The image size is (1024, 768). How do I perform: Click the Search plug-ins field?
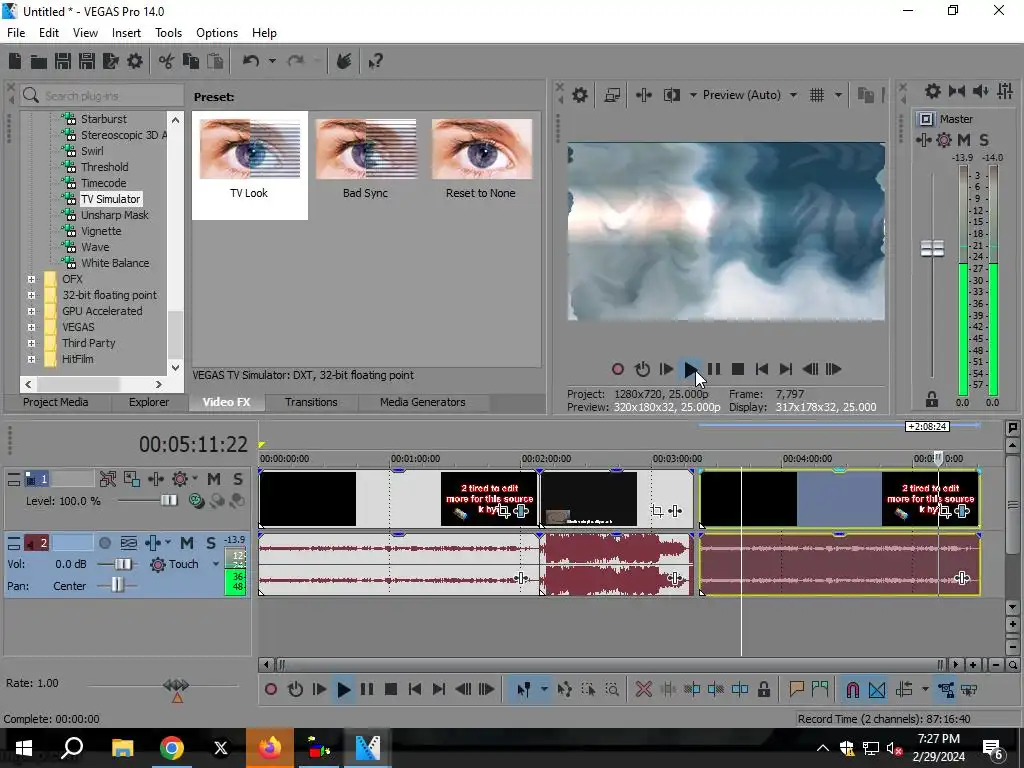[102, 96]
